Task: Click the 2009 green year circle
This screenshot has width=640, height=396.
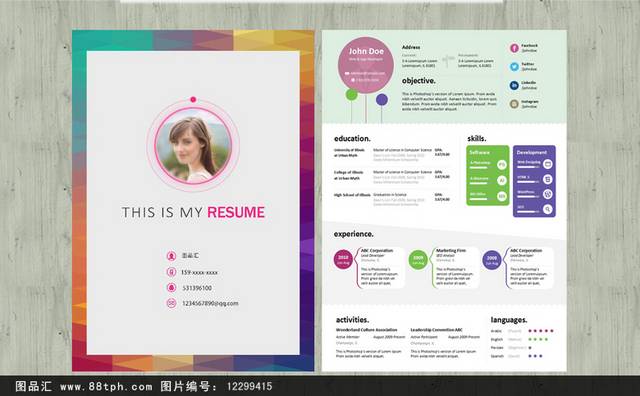Action: click(x=418, y=260)
